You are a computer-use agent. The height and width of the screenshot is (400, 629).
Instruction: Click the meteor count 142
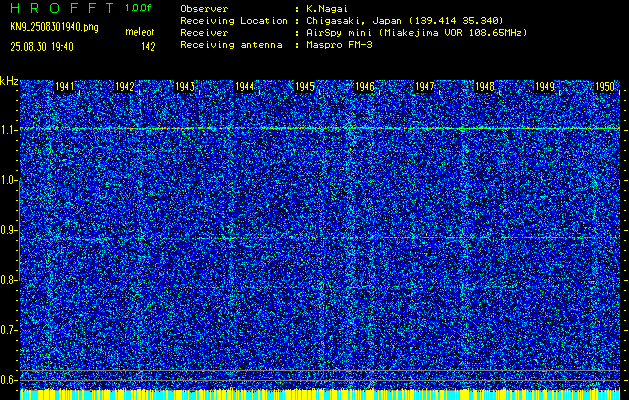click(x=148, y=47)
